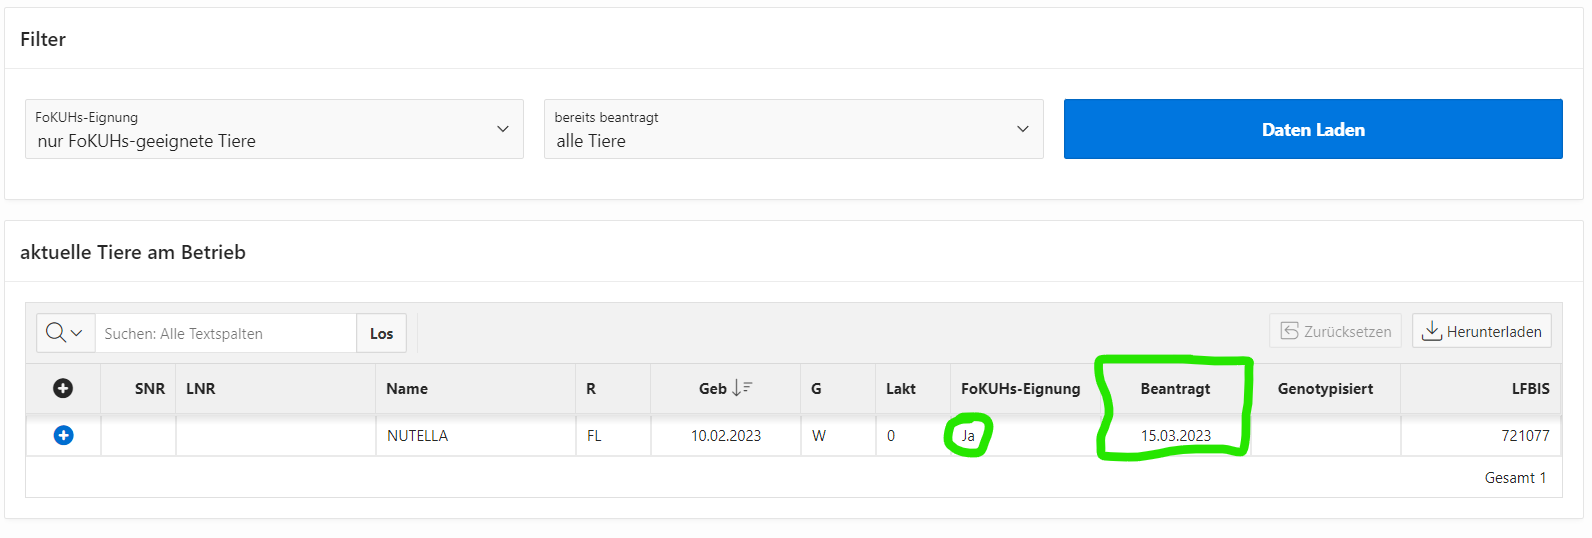This screenshot has width=1592, height=538.
Task: Select the NUTELLA name cell
Action: 417,435
